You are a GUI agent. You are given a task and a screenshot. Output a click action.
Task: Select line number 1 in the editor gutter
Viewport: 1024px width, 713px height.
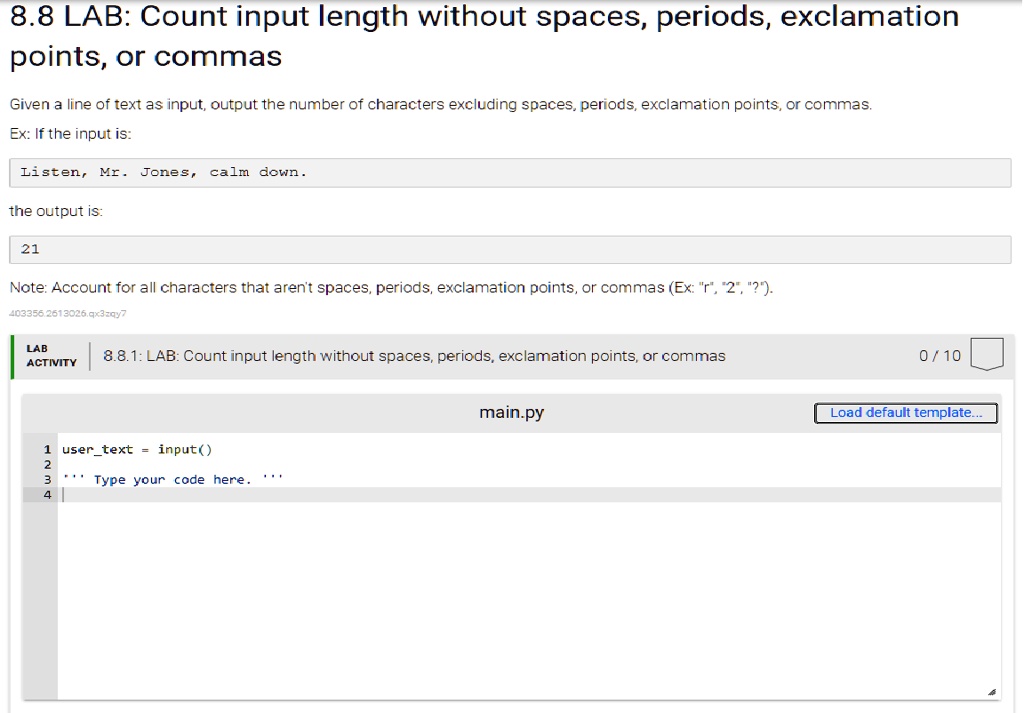point(46,449)
